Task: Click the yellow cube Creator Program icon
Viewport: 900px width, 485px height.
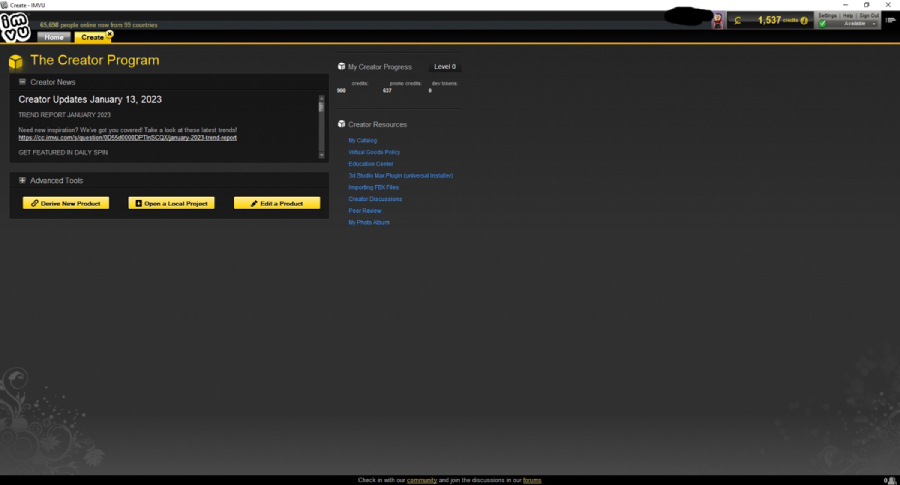Action: pos(15,61)
